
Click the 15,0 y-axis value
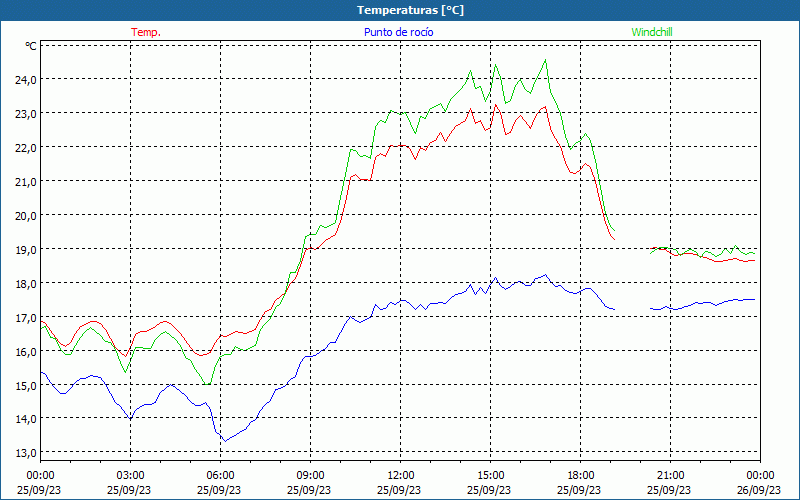click(x=26, y=385)
